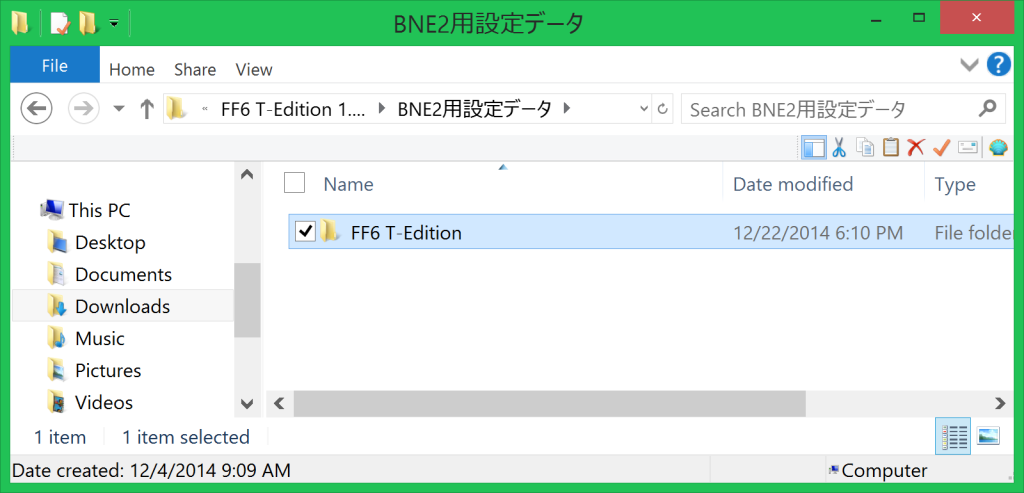Image resolution: width=1024 pixels, height=493 pixels.
Task: Open the Quick Access Toolbar customize dropdown
Action: pyautogui.click(x=114, y=24)
